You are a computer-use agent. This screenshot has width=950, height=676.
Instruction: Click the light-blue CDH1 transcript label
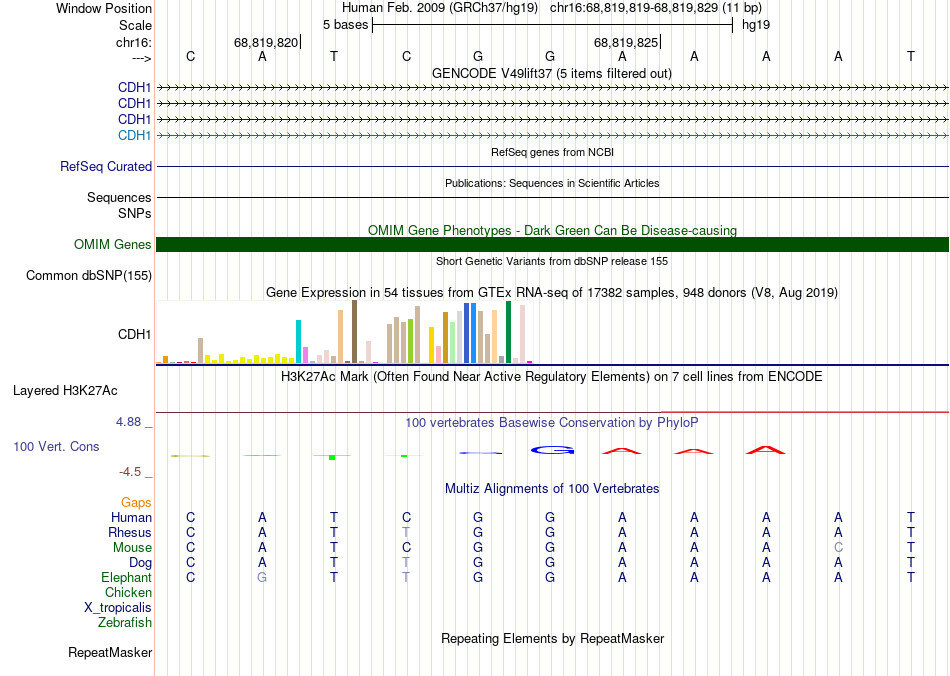[134, 136]
